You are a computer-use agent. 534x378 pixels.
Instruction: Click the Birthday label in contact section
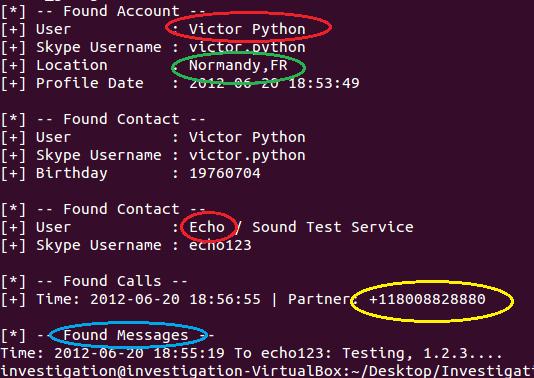(72, 173)
